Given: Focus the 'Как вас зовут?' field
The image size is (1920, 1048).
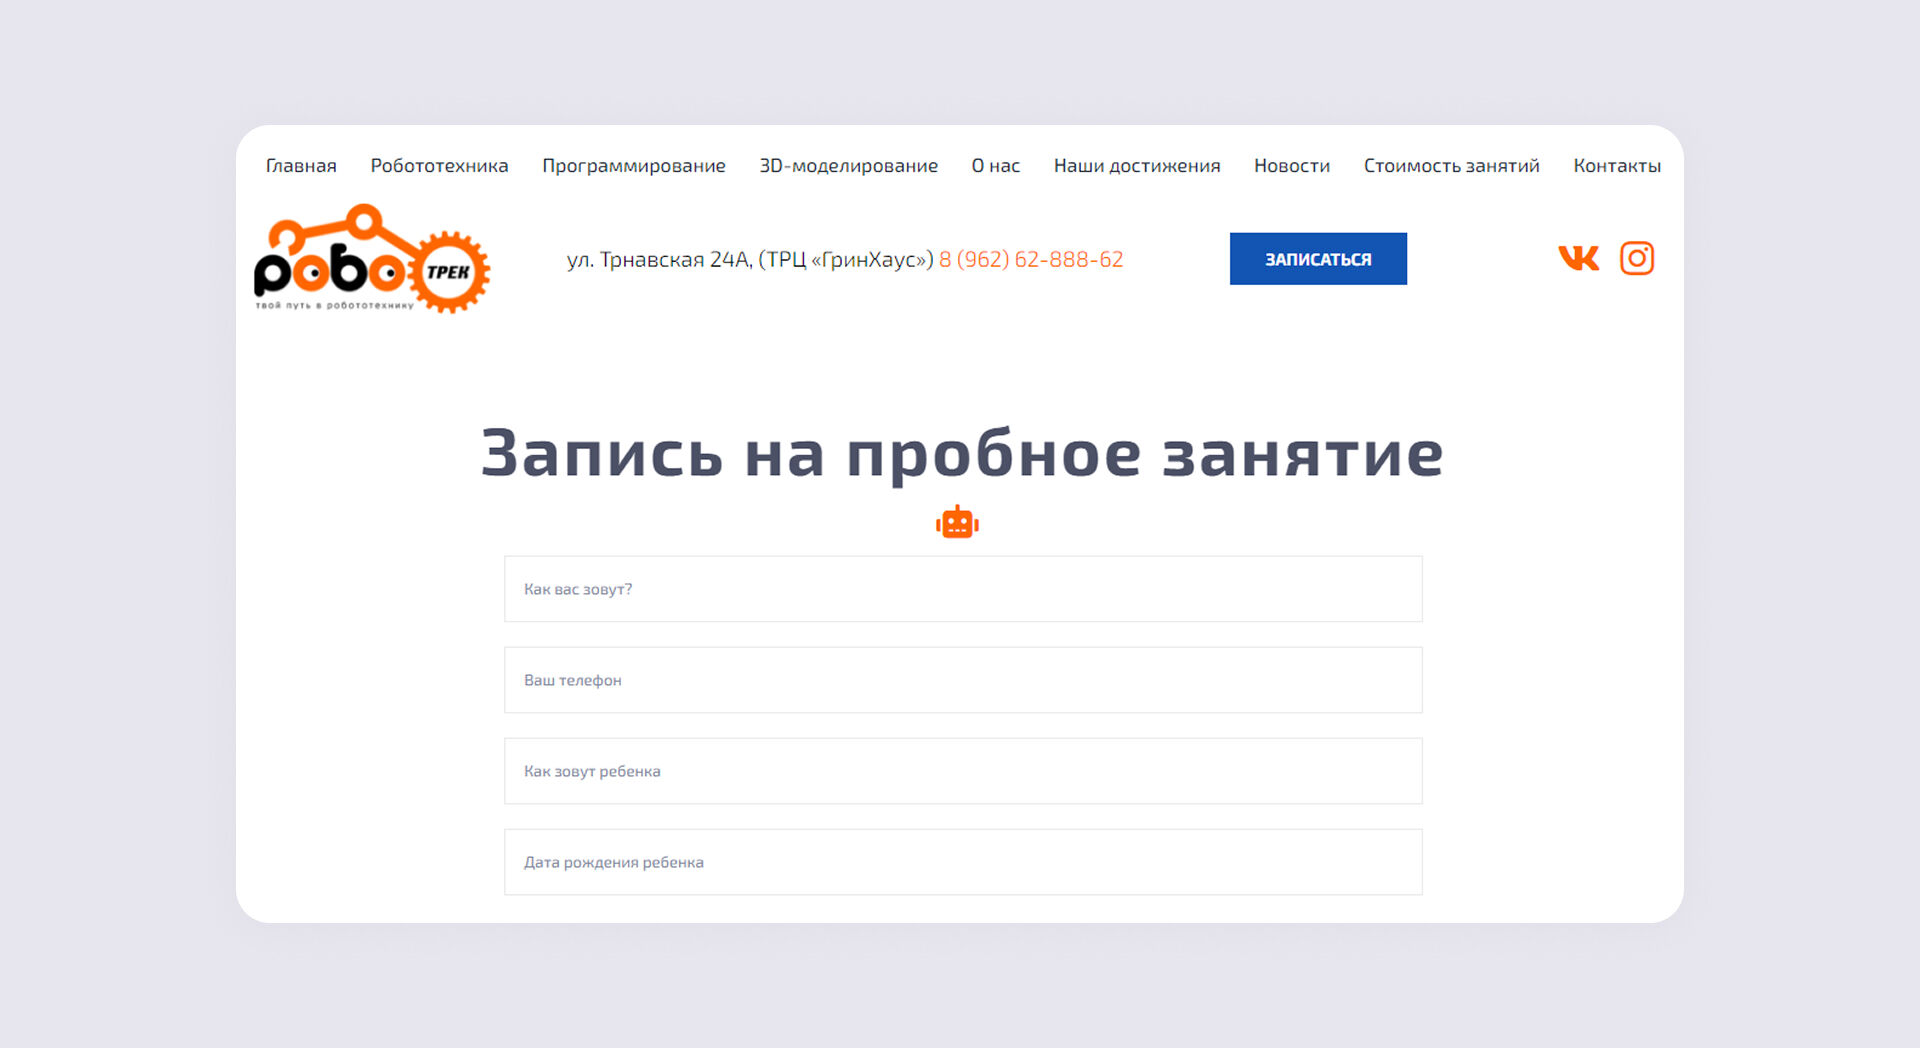Looking at the screenshot, I should [962, 589].
